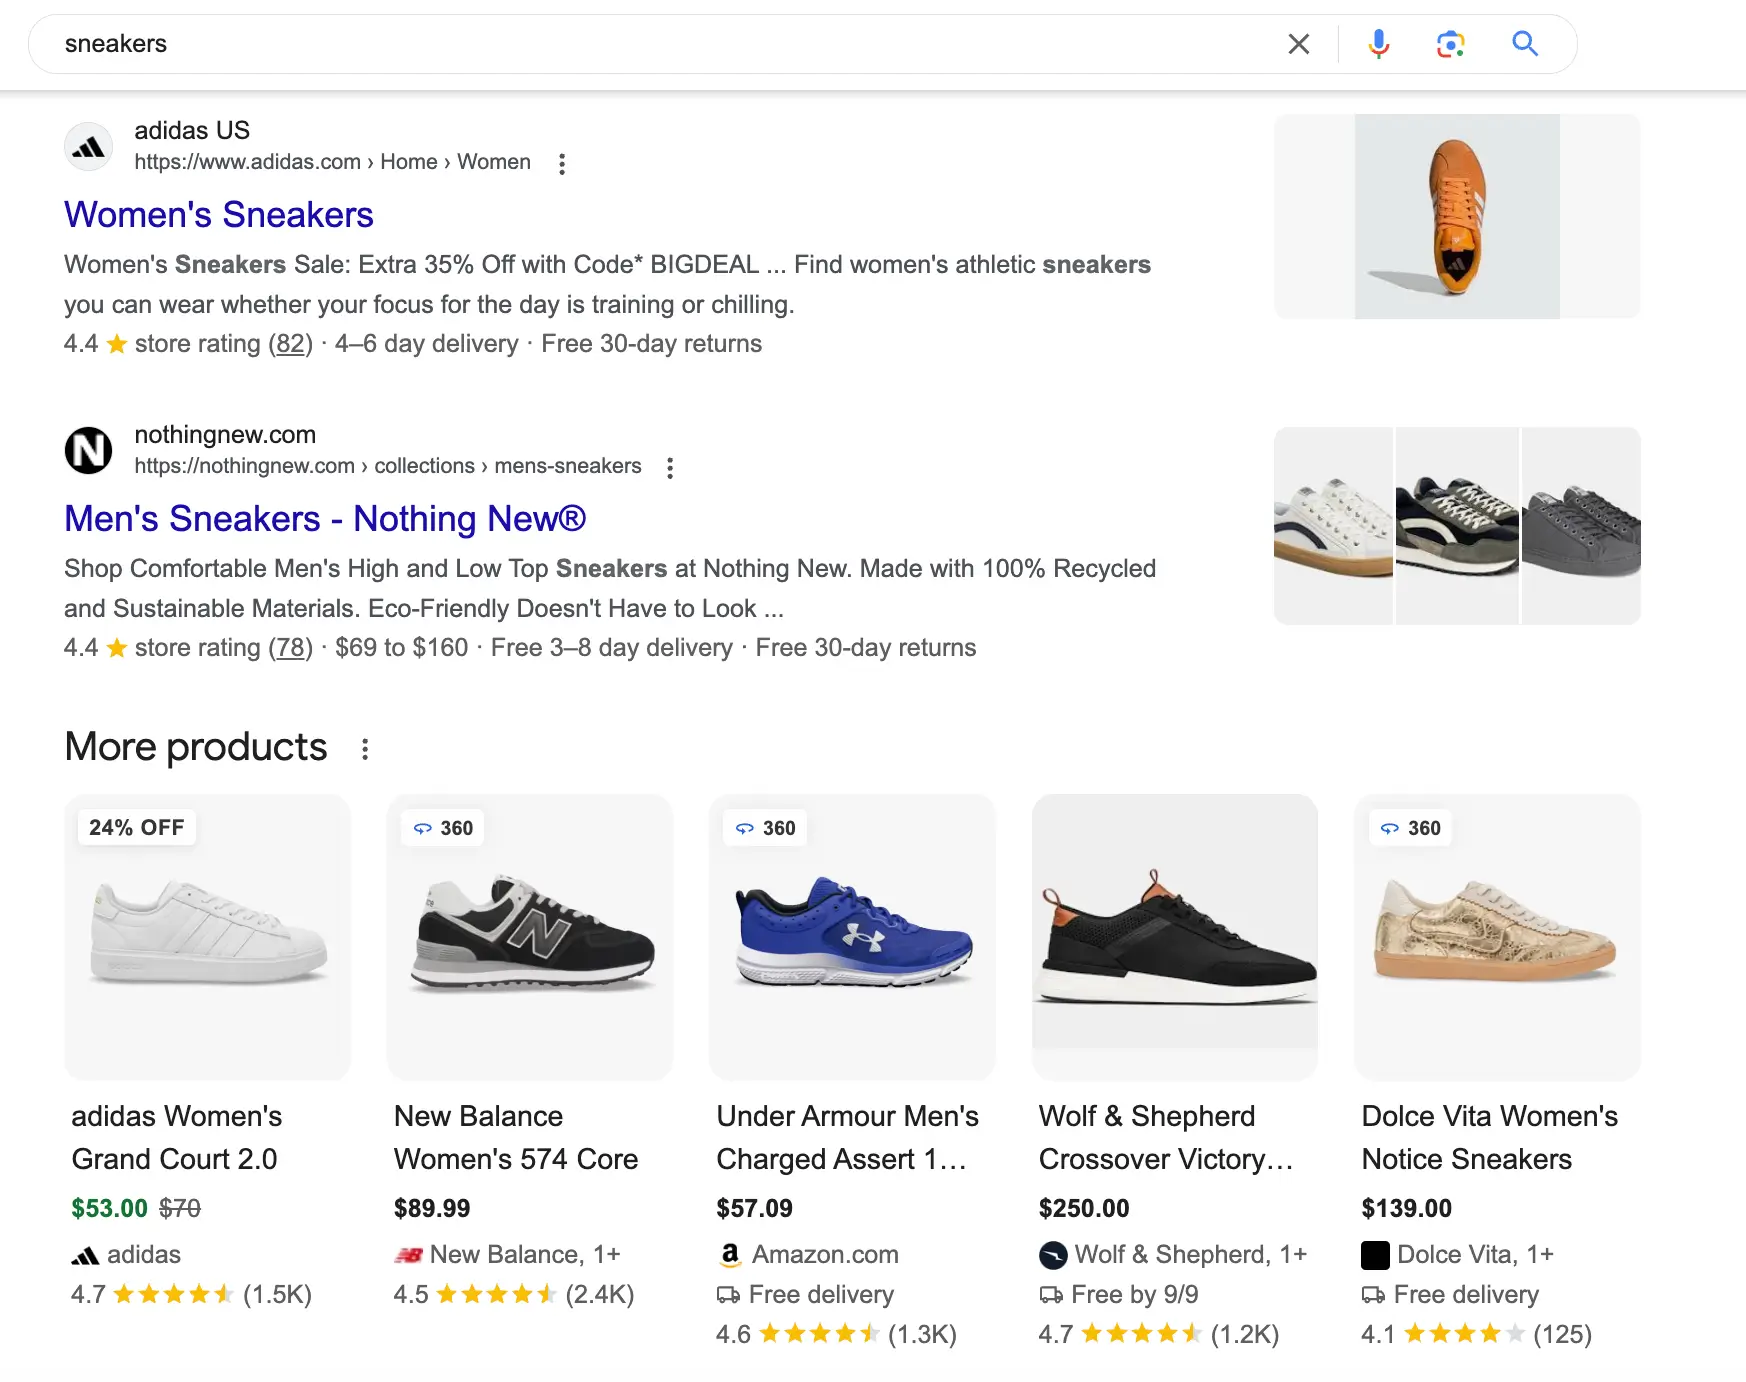Screen dimensions: 1746x1382
Task: Open the Women's Sneakers result link
Action: (x=219, y=215)
